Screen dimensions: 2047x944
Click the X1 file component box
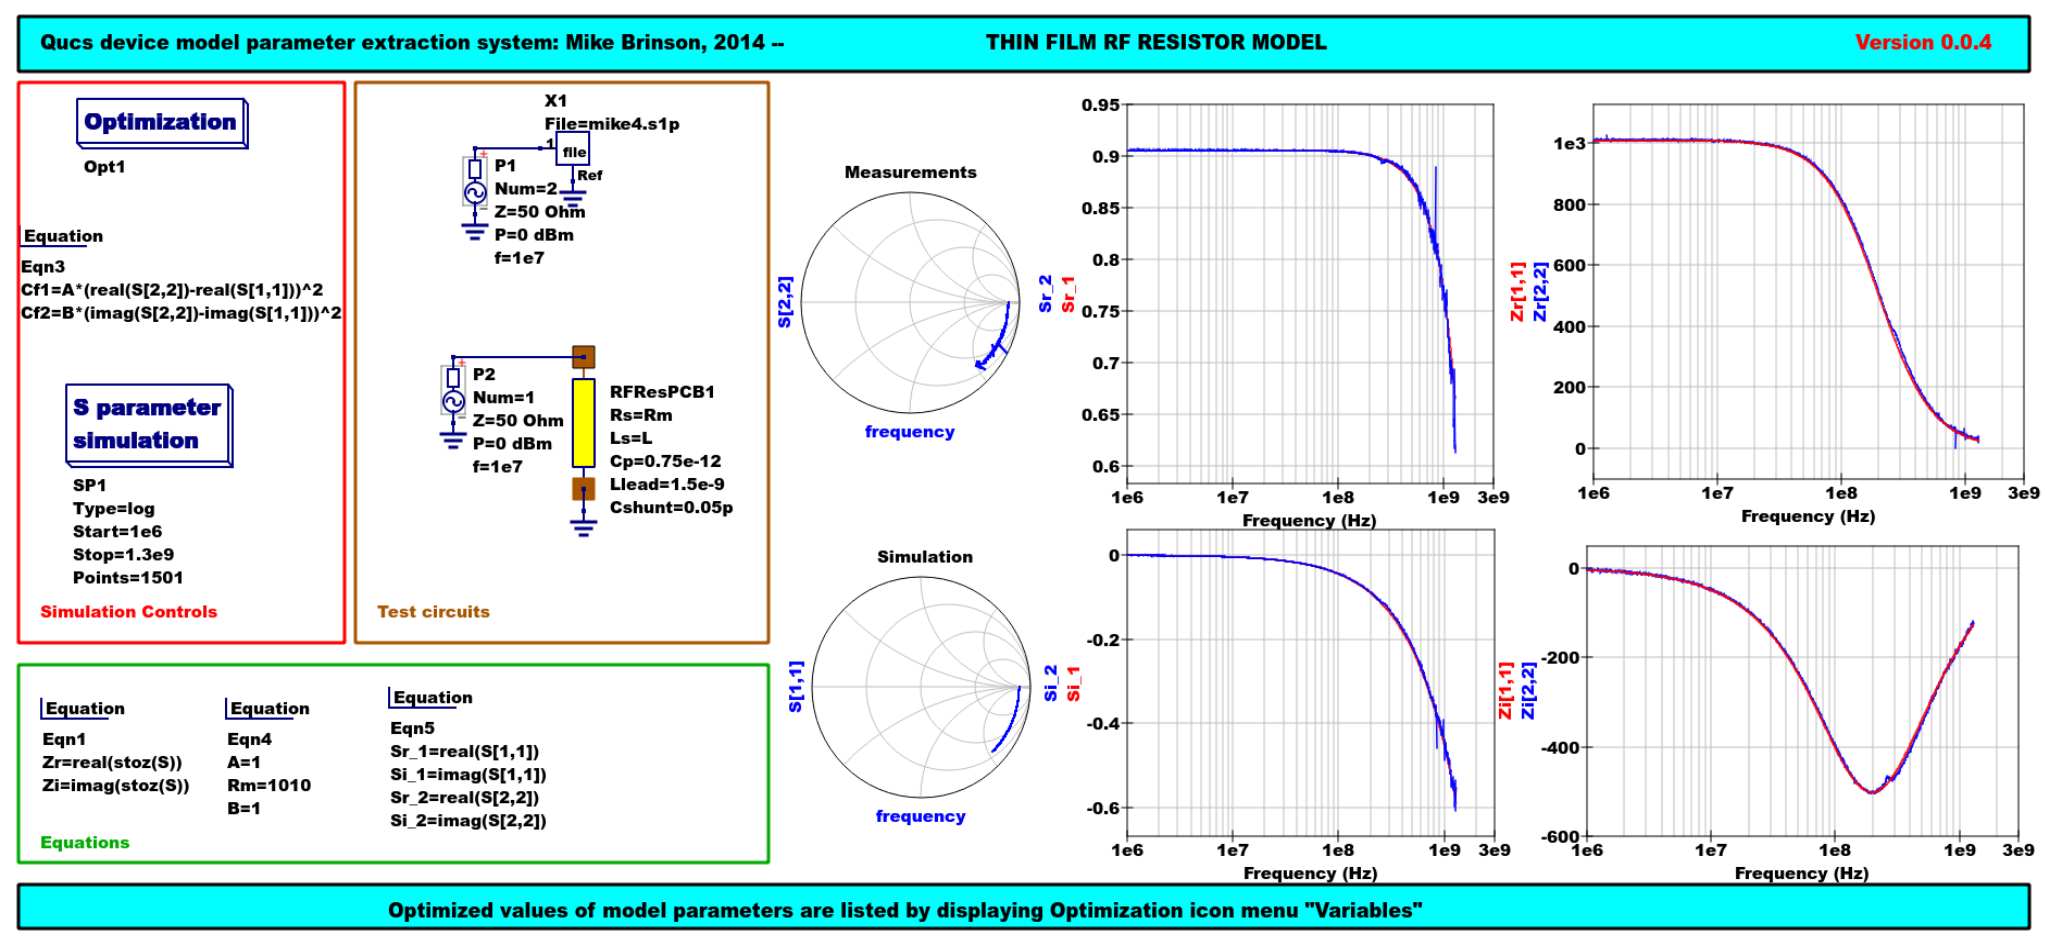coord(573,151)
